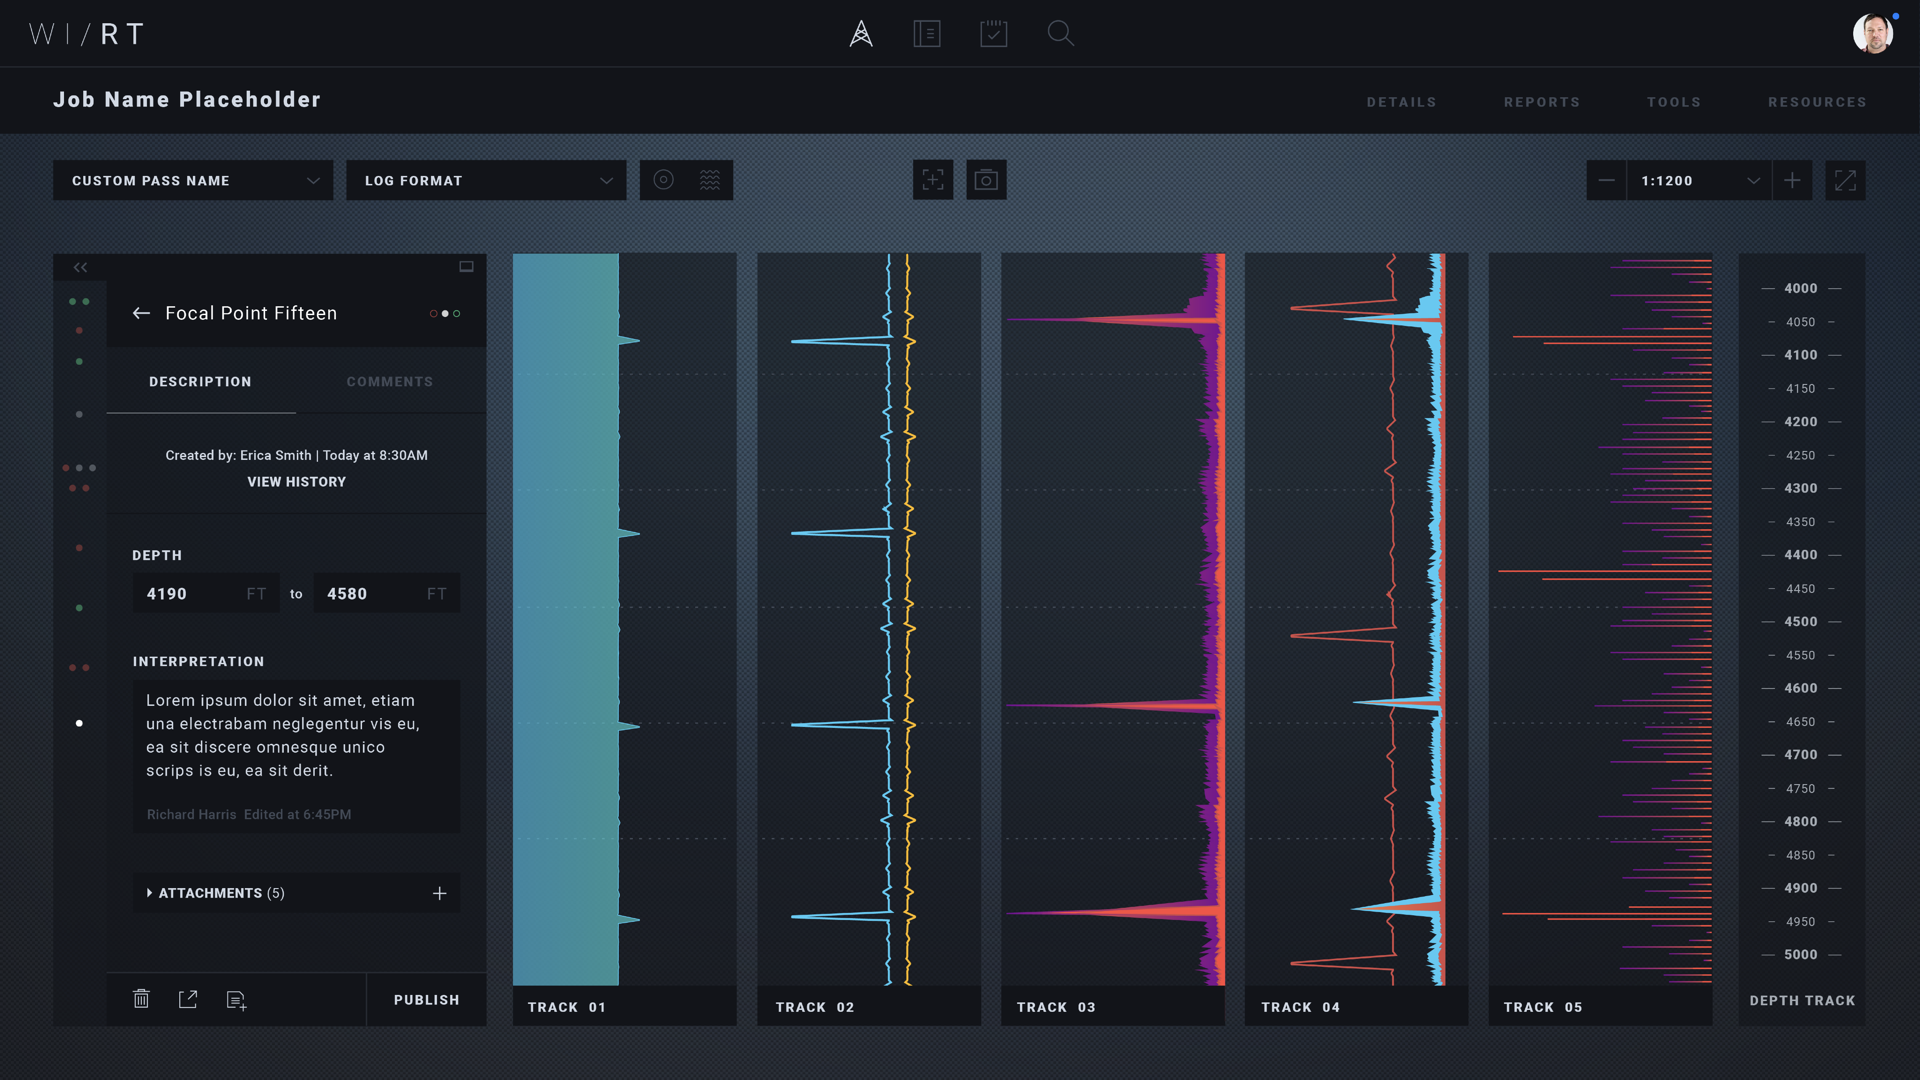Click the circular target icon in toolbar

(663, 180)
